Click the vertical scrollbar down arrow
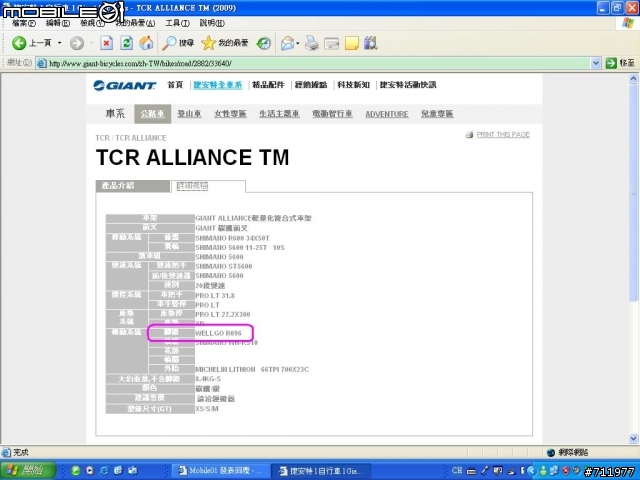Screen dimensions: 640x480 (633, 439)
